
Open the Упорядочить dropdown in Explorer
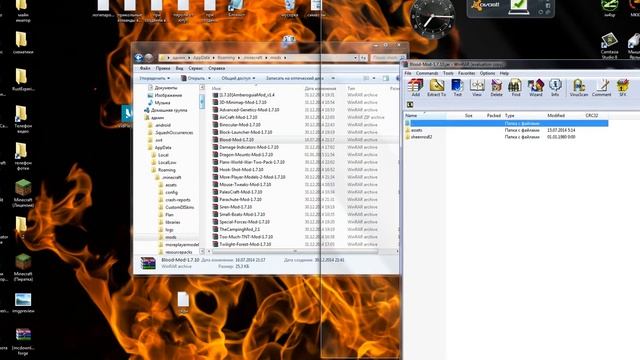(x=155, y=78)
